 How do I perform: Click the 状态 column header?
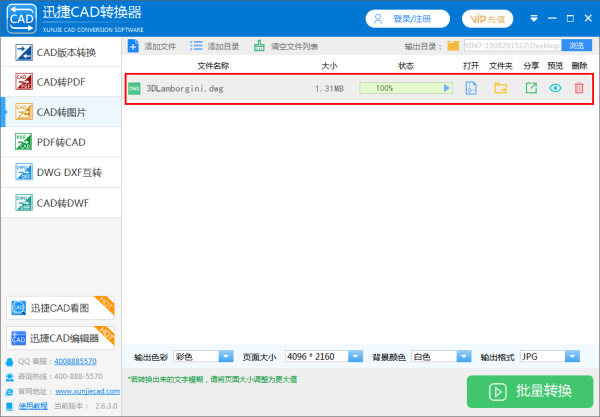[406, 66]
